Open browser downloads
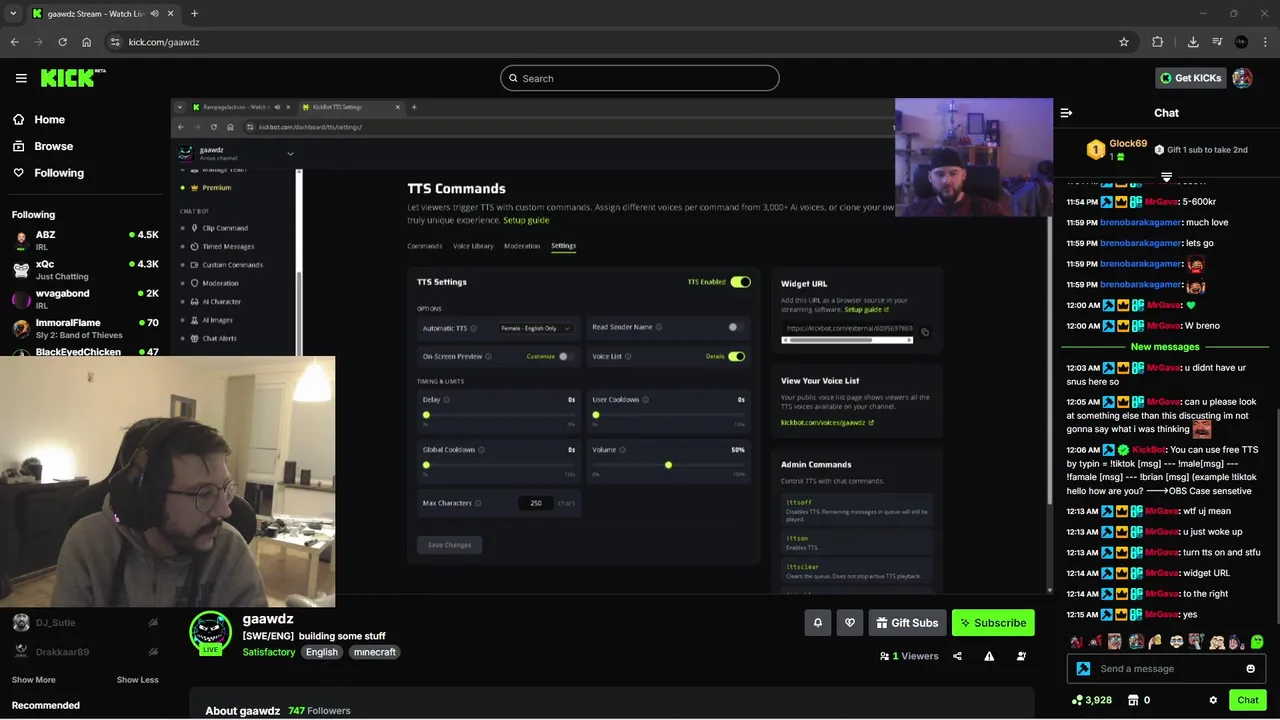 tap(1193, 42)
